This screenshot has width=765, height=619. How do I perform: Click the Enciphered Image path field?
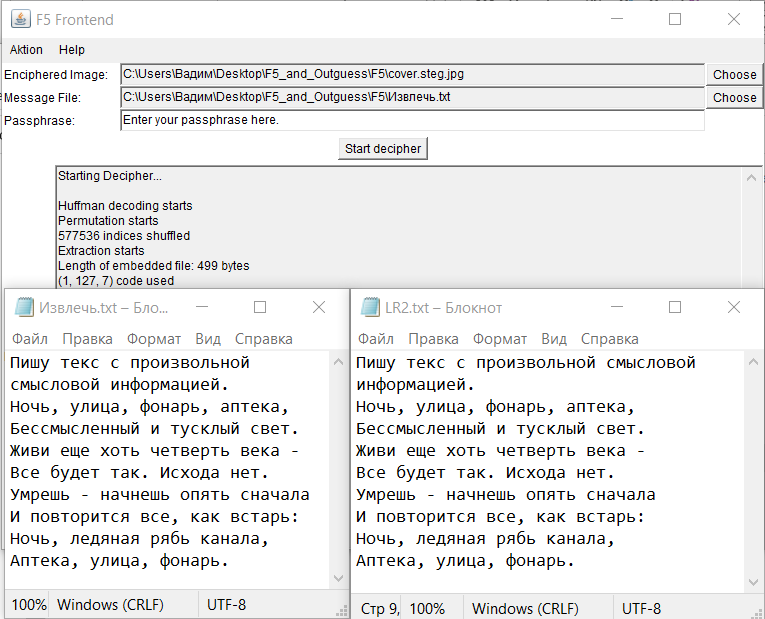coord(412,74)
